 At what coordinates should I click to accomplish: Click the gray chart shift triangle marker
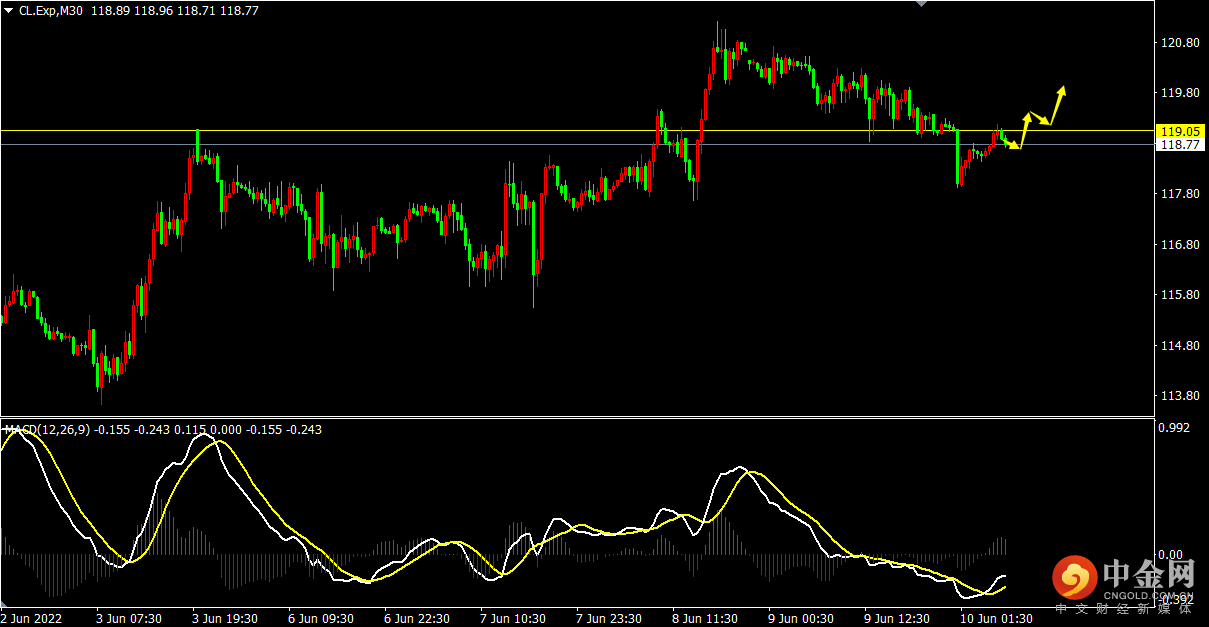(x=922, y=5)
